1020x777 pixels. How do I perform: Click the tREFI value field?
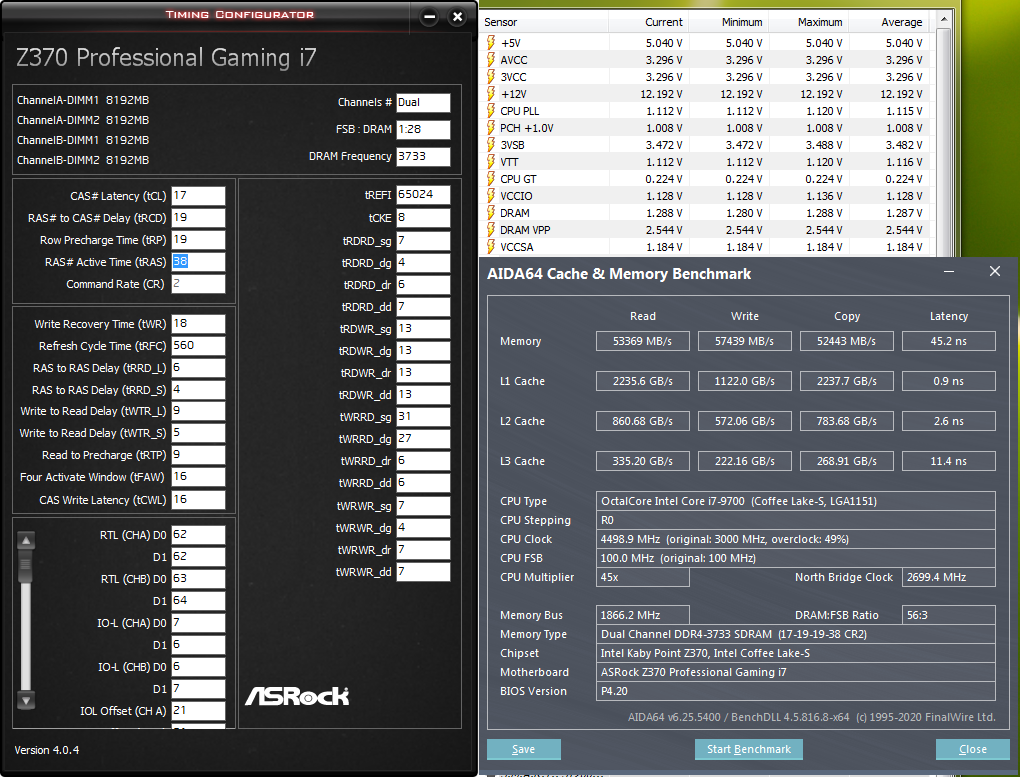[x=423, y=195]
